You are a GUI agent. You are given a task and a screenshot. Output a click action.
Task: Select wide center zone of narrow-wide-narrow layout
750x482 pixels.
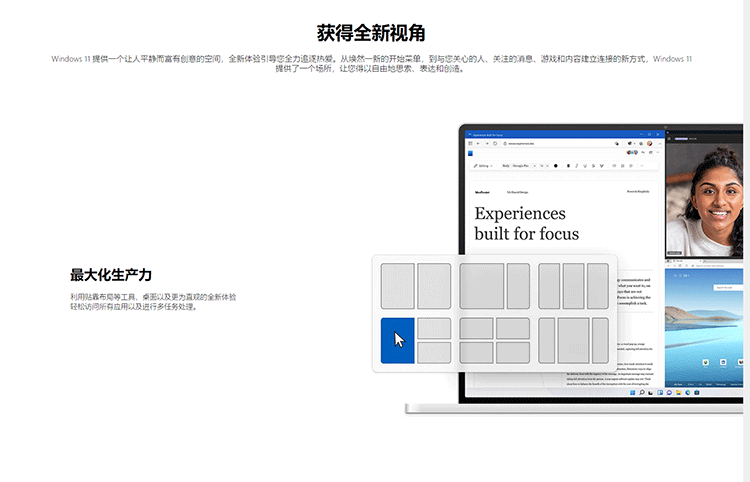pos(574,340)
